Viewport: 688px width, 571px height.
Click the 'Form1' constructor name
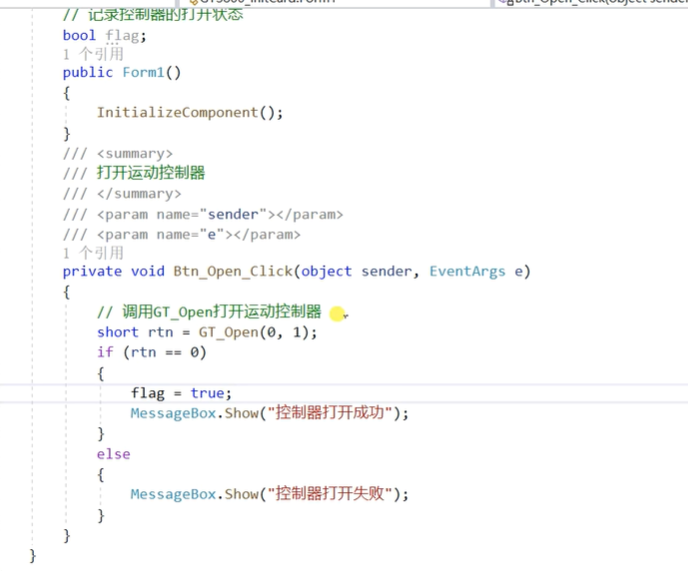coord(143,72)
